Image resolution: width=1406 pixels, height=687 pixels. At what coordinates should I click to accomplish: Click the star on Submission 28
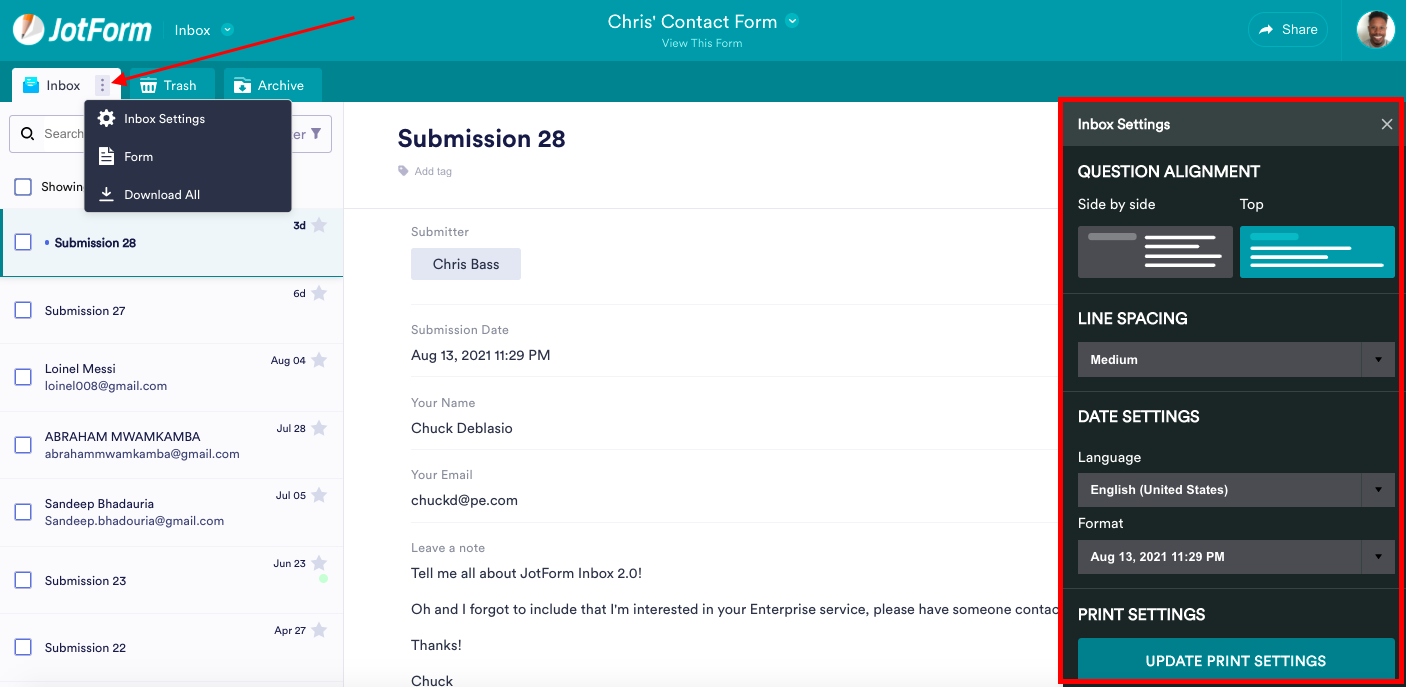pyautogui.click(x=319, y=226)
